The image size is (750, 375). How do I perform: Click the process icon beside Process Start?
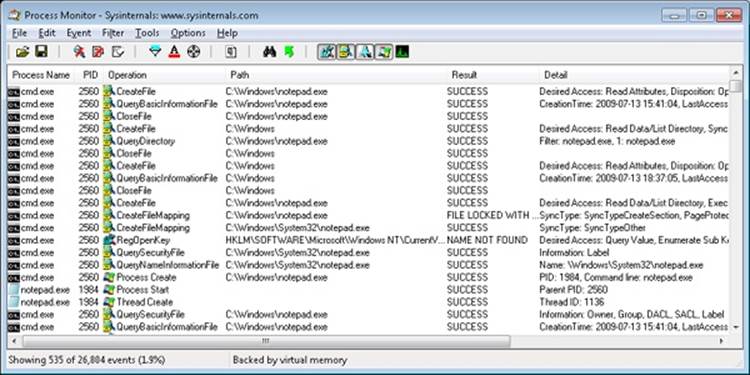pos(109,290)
